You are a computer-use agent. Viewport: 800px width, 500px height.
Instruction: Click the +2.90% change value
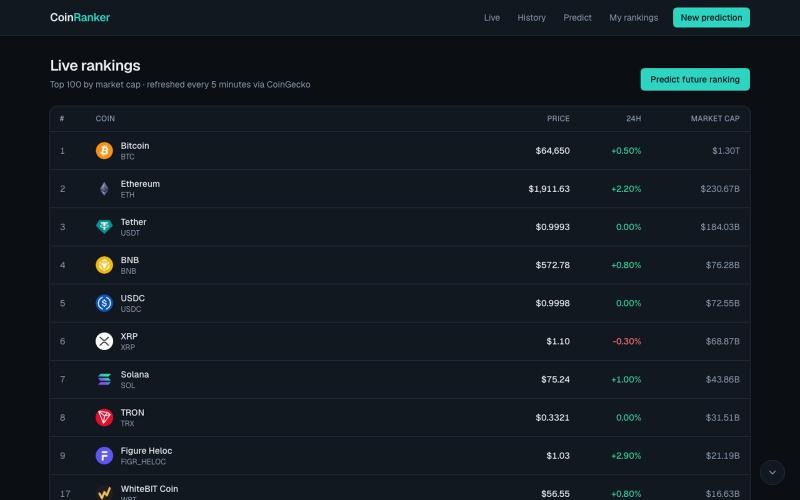pyautogui.click(x=626, y=456)
